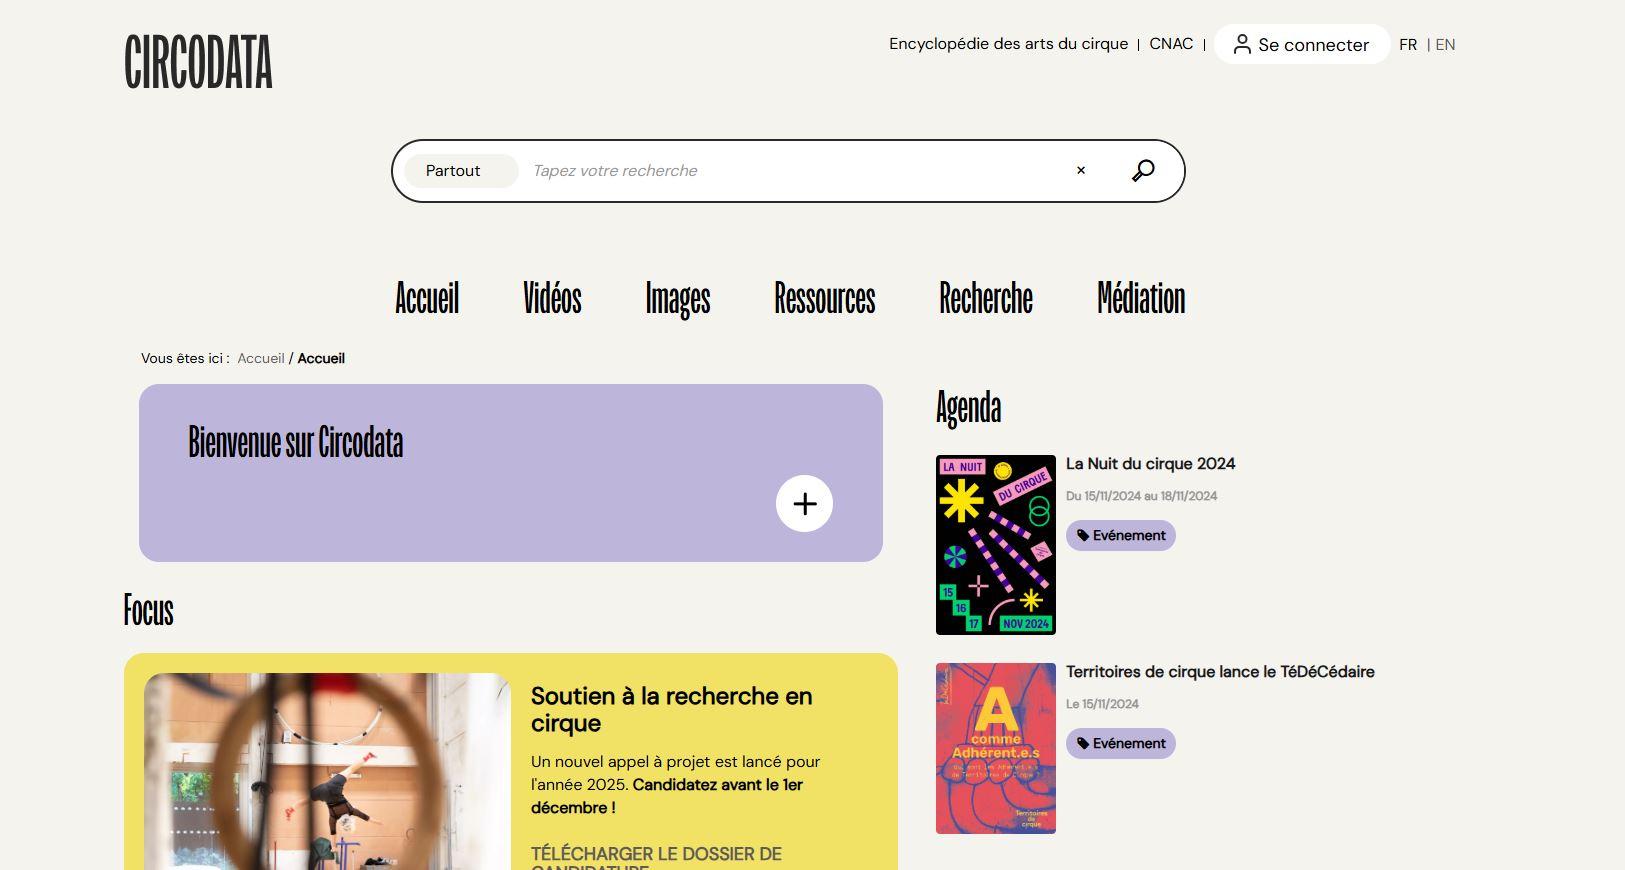Open the Partout search scope dropdown

[461, 171]
